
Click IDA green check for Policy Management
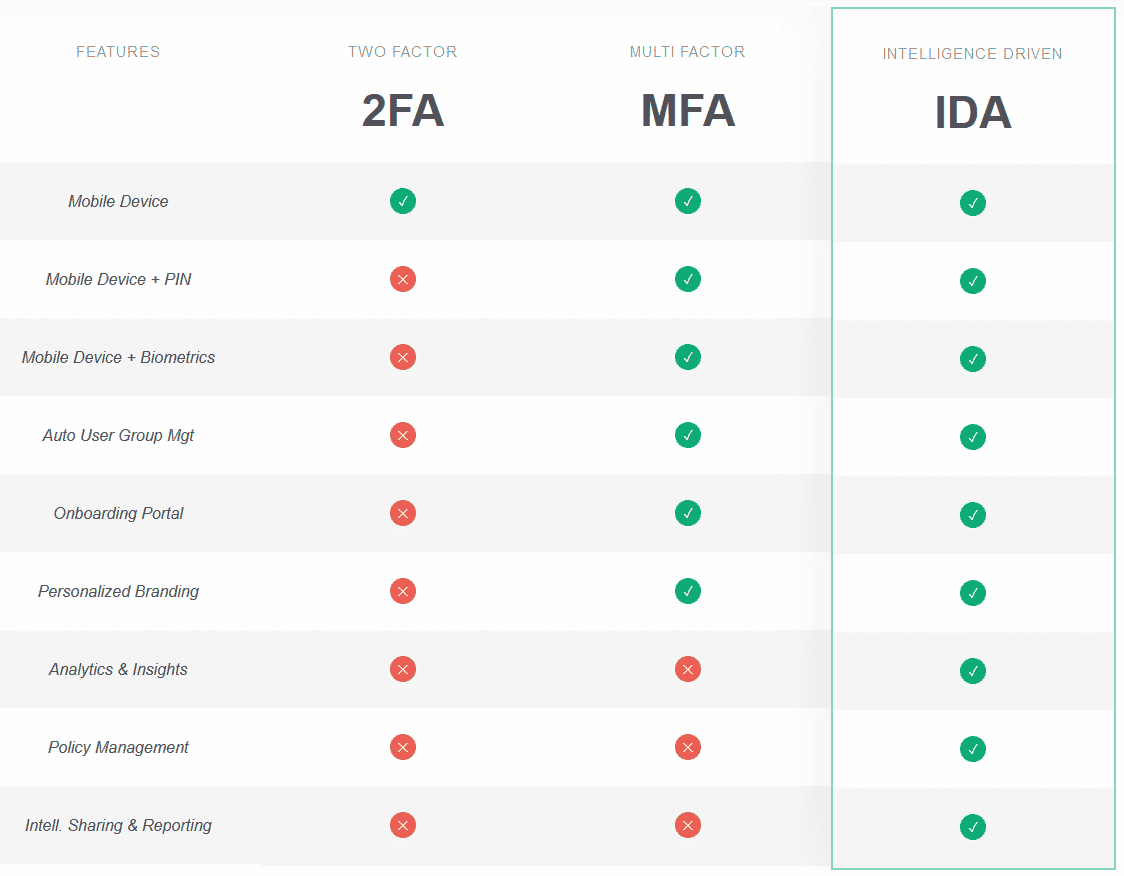tap(973, 749)
